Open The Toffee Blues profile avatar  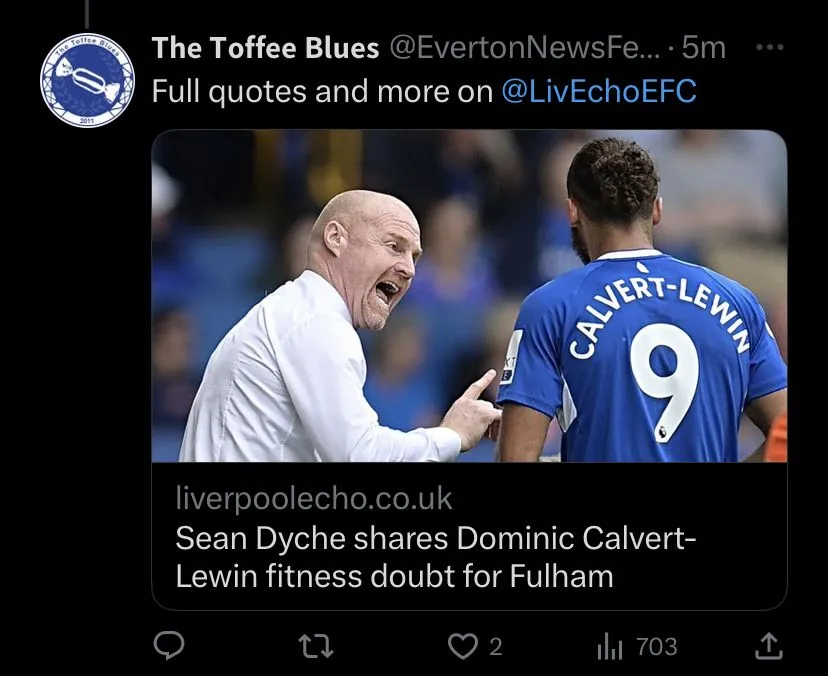87,79
